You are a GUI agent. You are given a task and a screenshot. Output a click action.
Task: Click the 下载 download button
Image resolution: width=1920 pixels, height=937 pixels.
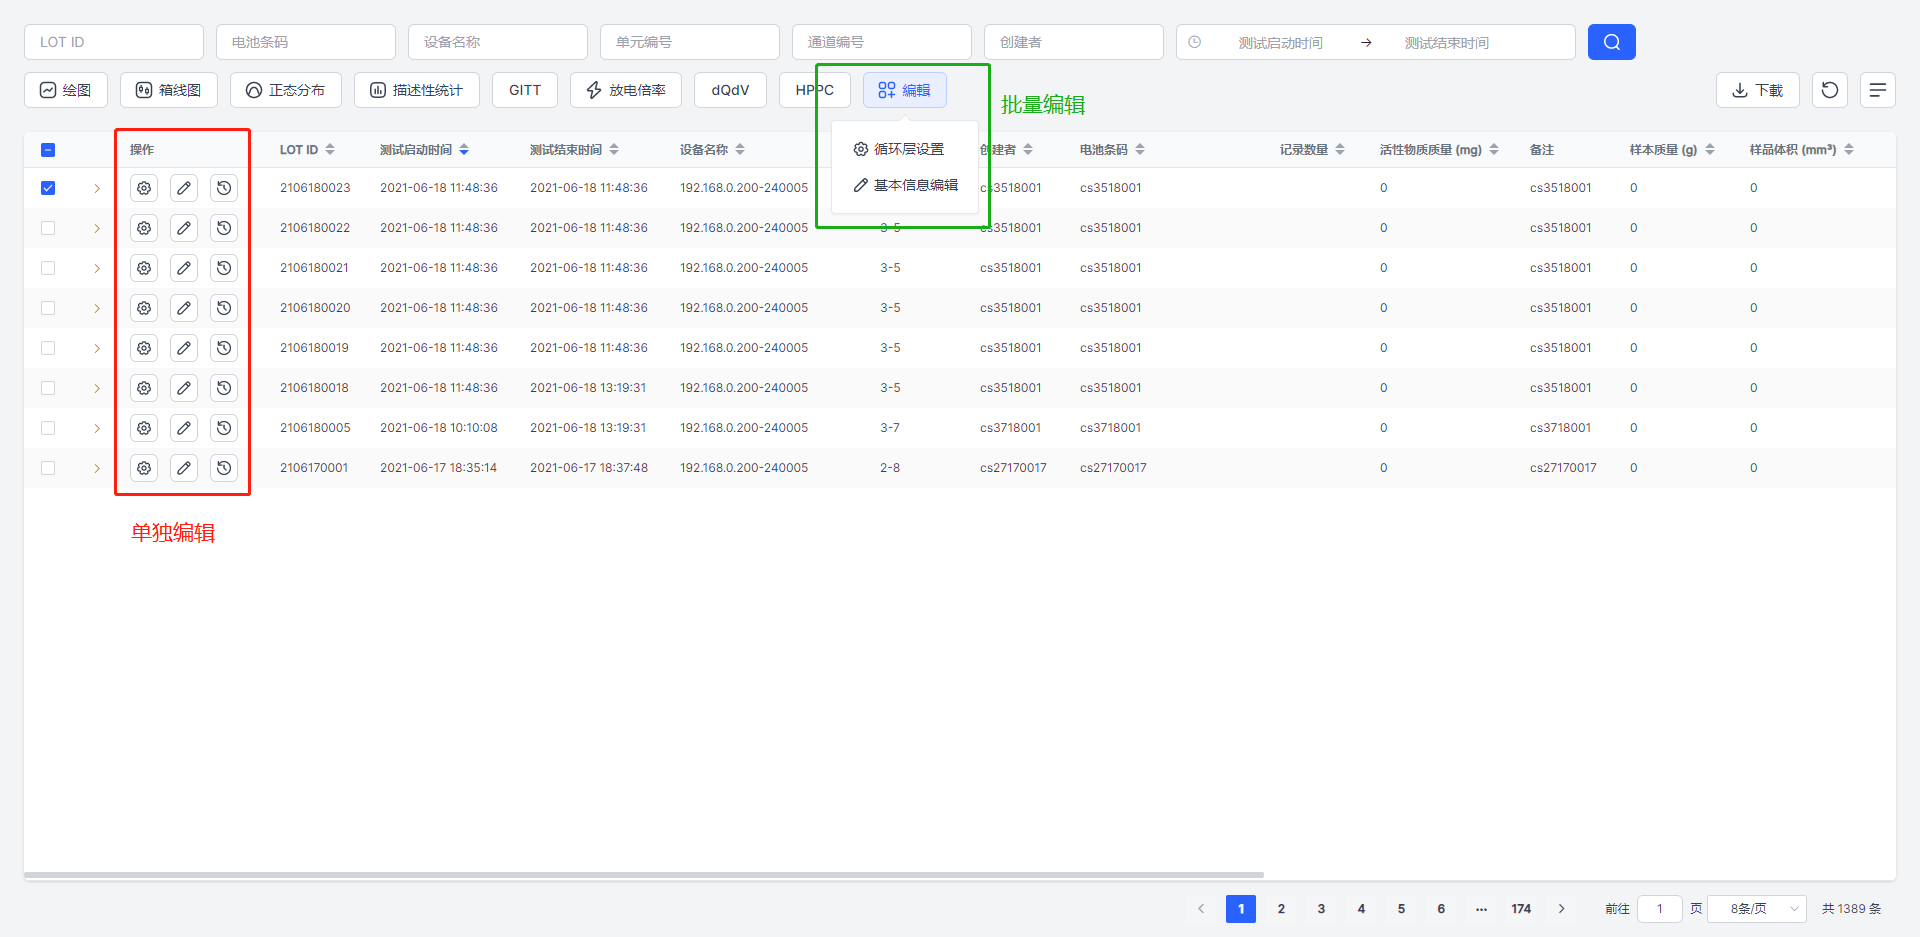pyautogui.click(x=1758, y=90)
